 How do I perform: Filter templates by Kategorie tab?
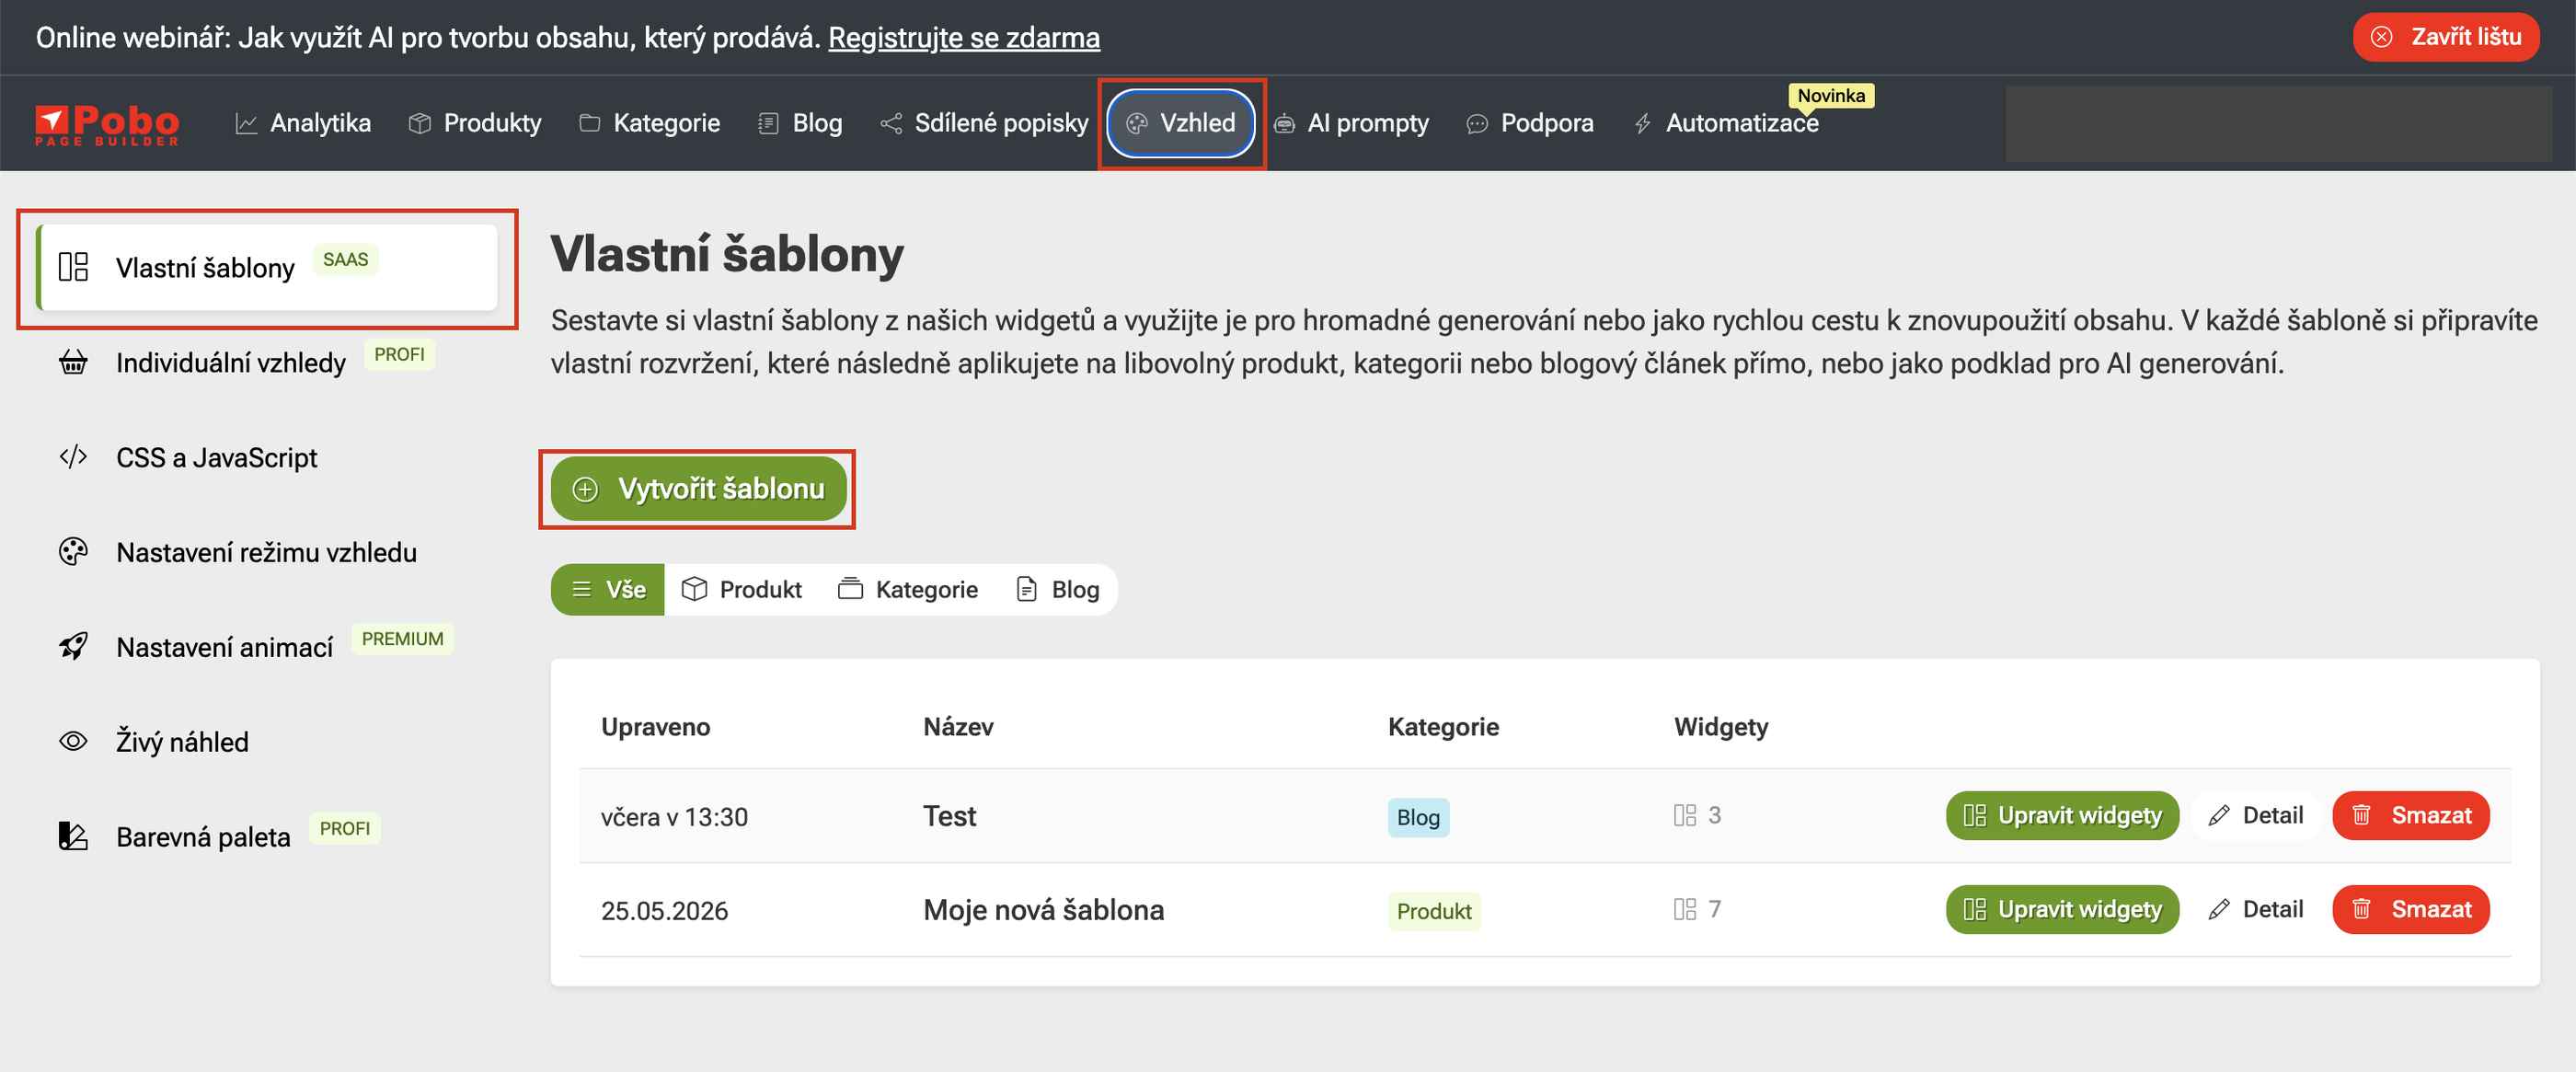(908, 589)
